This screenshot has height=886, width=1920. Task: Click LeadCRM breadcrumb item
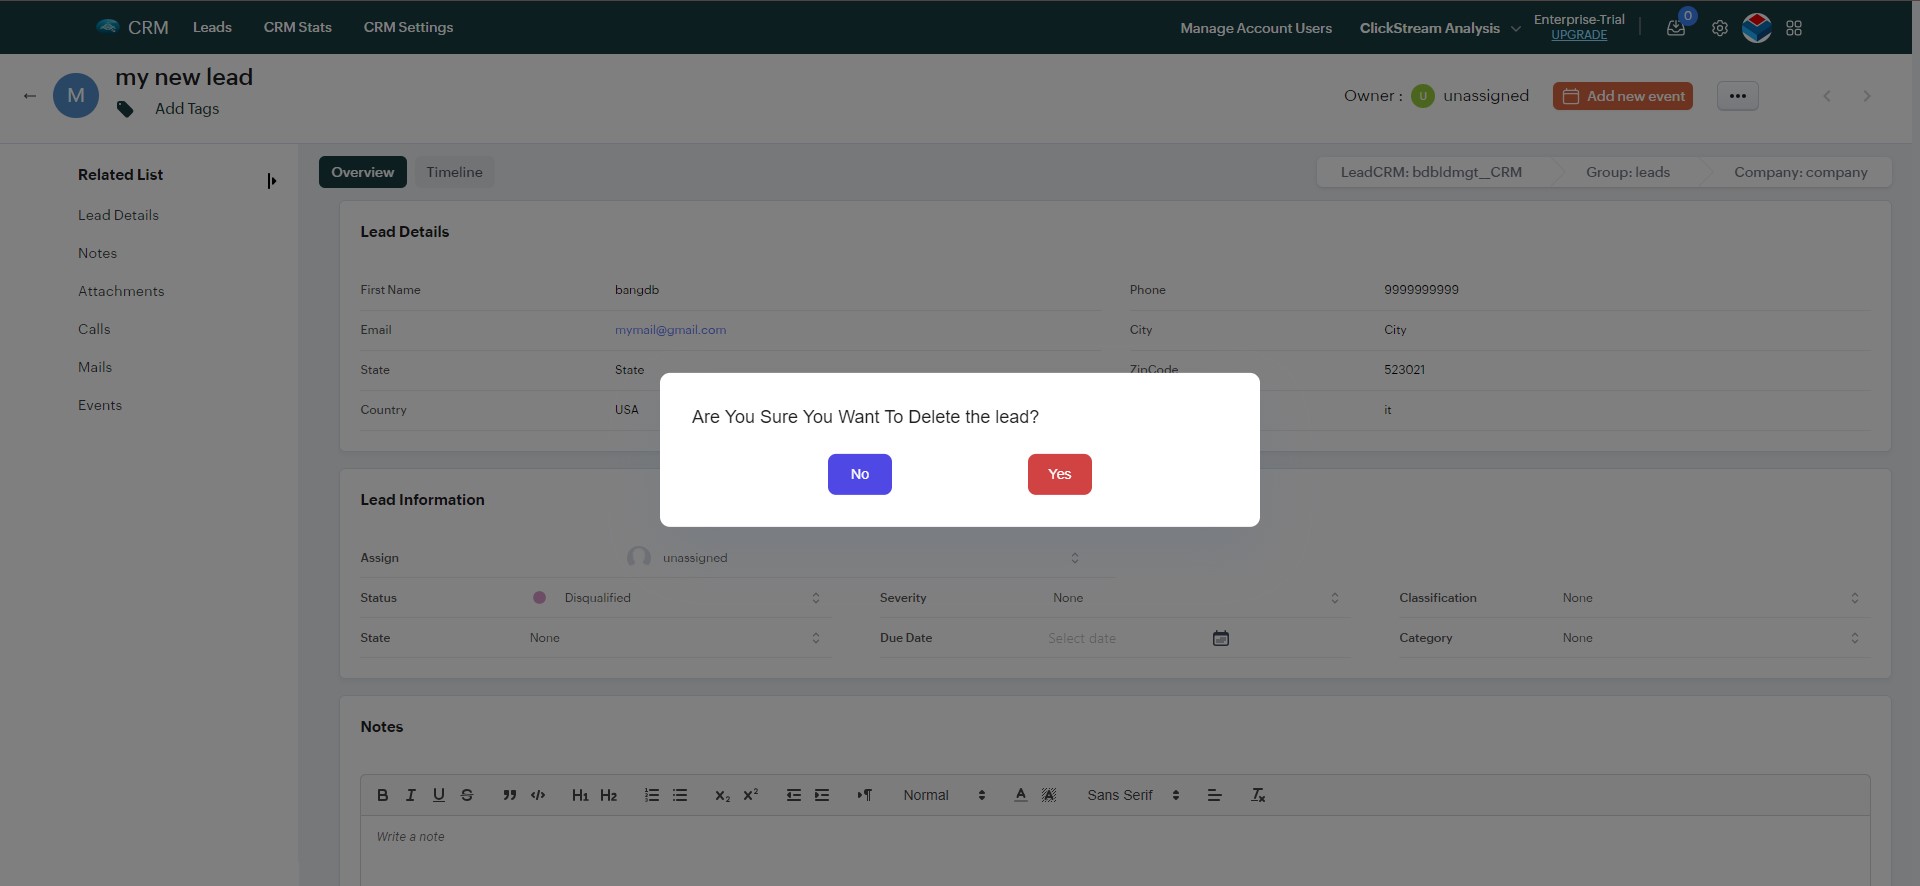click(1431, 172)
